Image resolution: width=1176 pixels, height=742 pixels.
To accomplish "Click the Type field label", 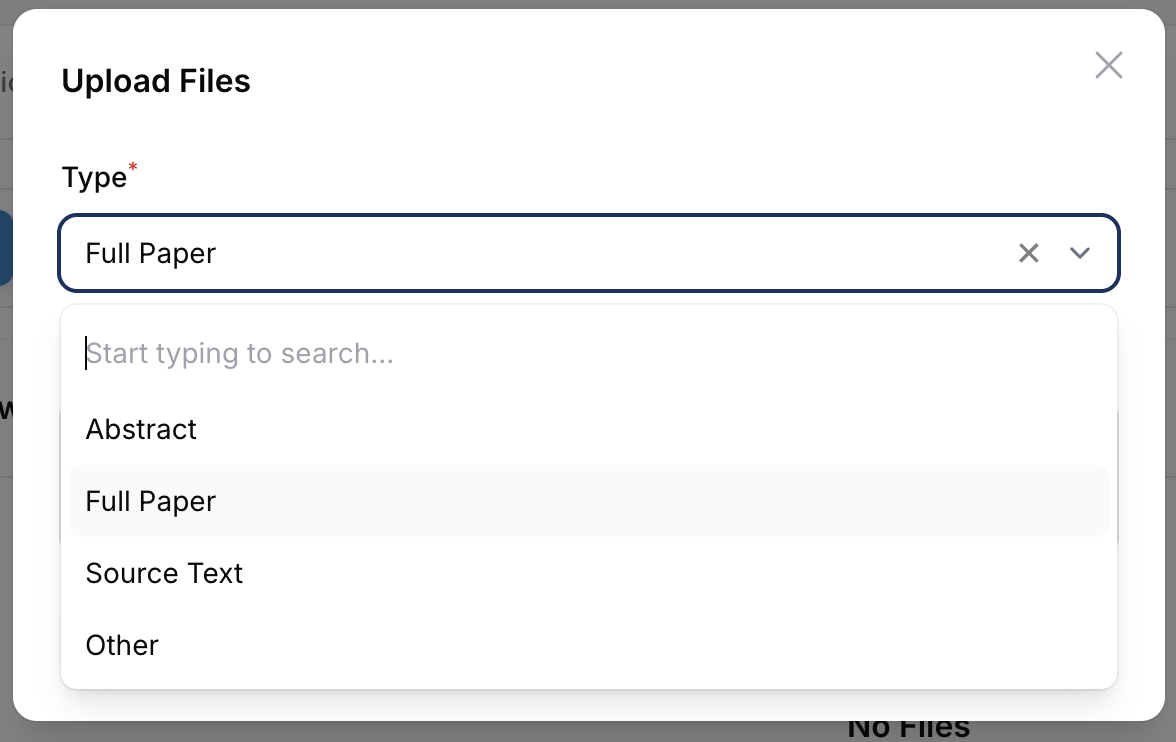I will (94, 178).
